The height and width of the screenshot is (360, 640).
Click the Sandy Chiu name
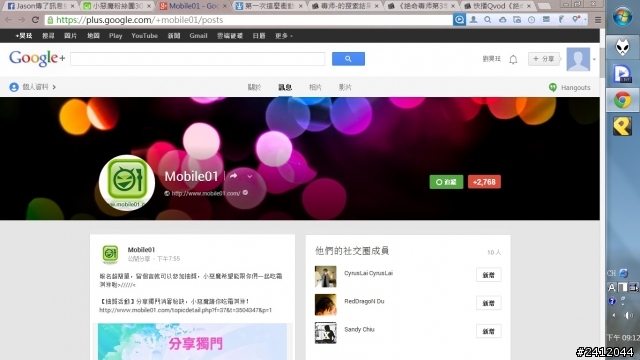359,329
